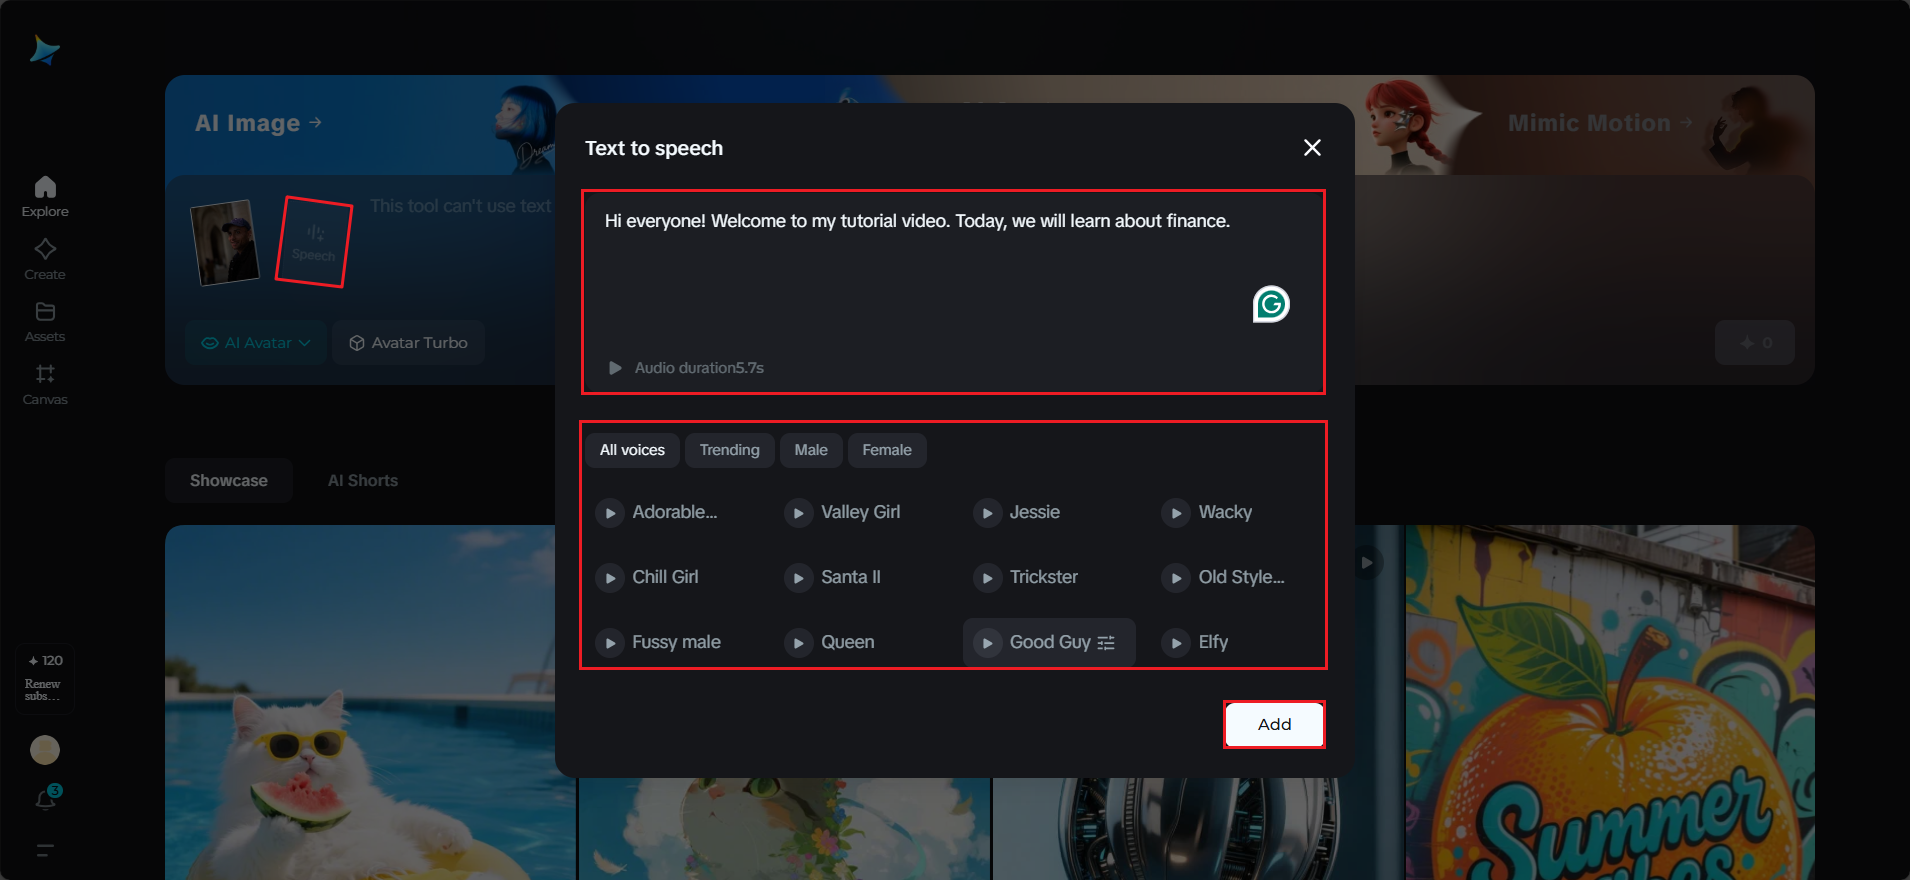
Task: Open the user profile avatar
Action: tap(45, 750)
